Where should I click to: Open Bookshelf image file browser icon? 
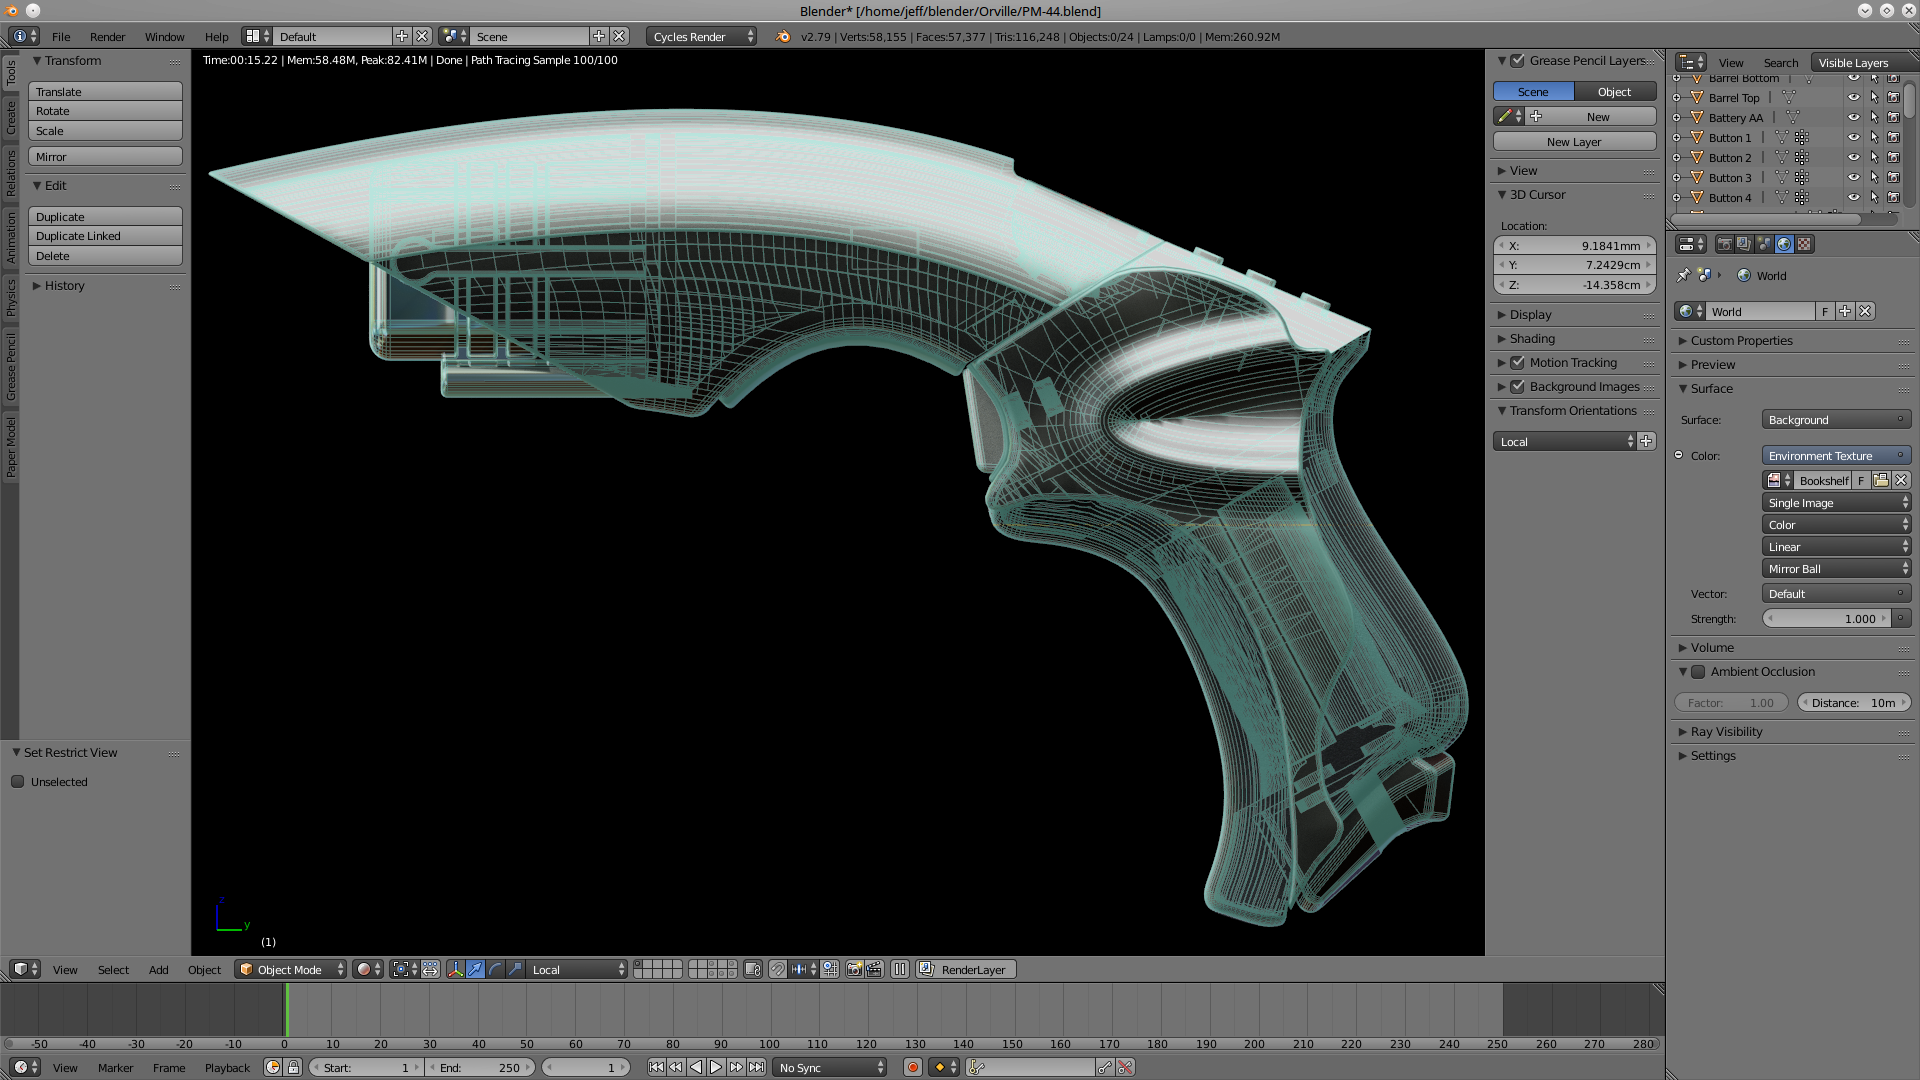pos(1881,480)
